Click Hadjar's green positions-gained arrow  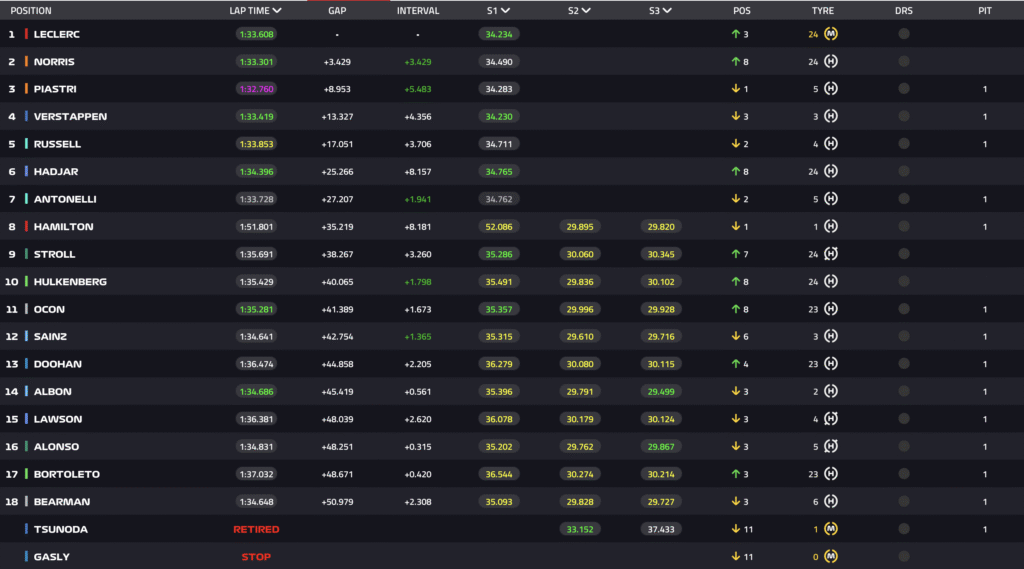735,171
